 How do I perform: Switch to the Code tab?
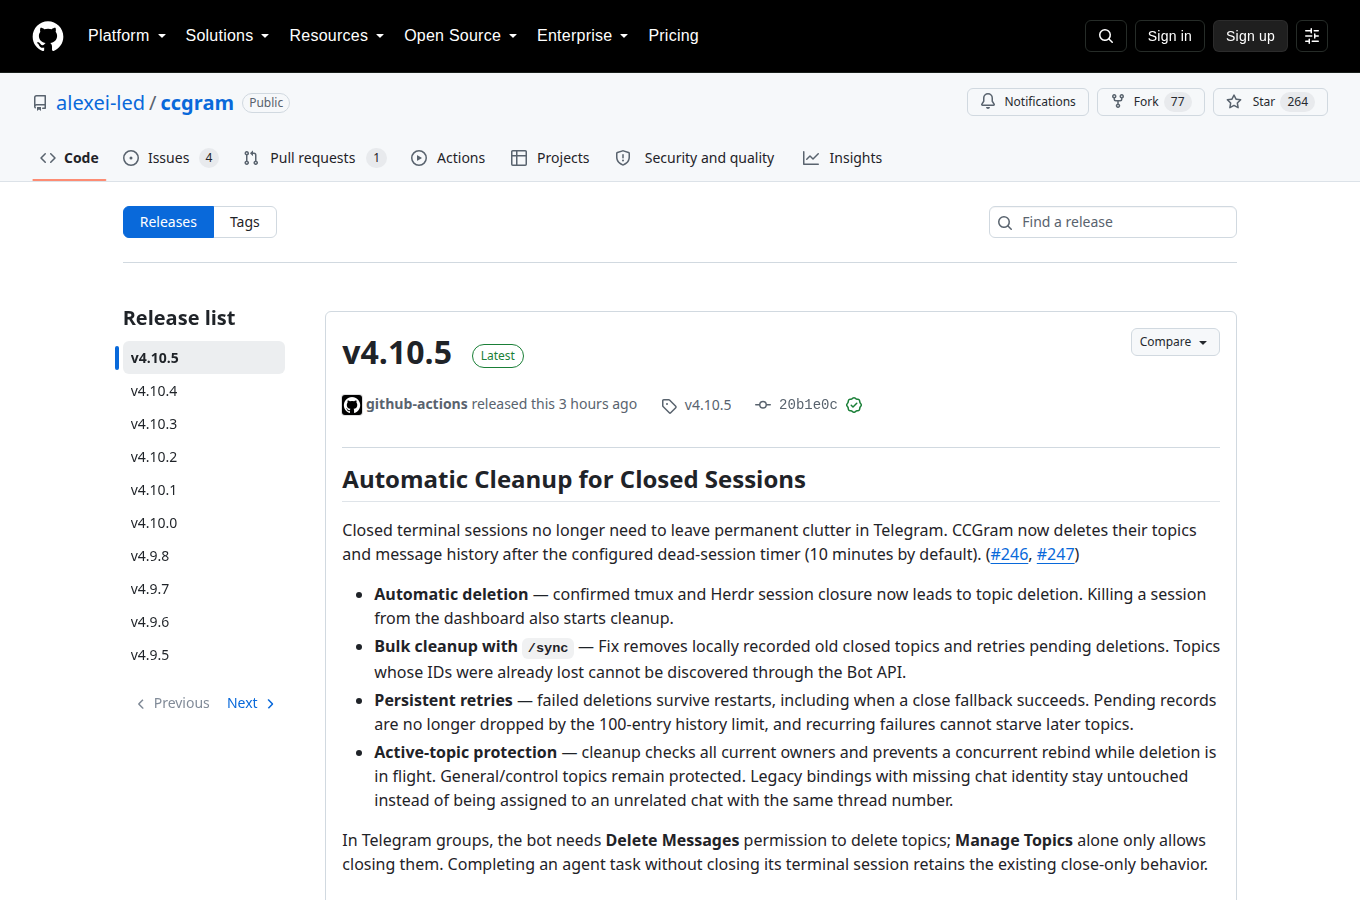point(69,158)
